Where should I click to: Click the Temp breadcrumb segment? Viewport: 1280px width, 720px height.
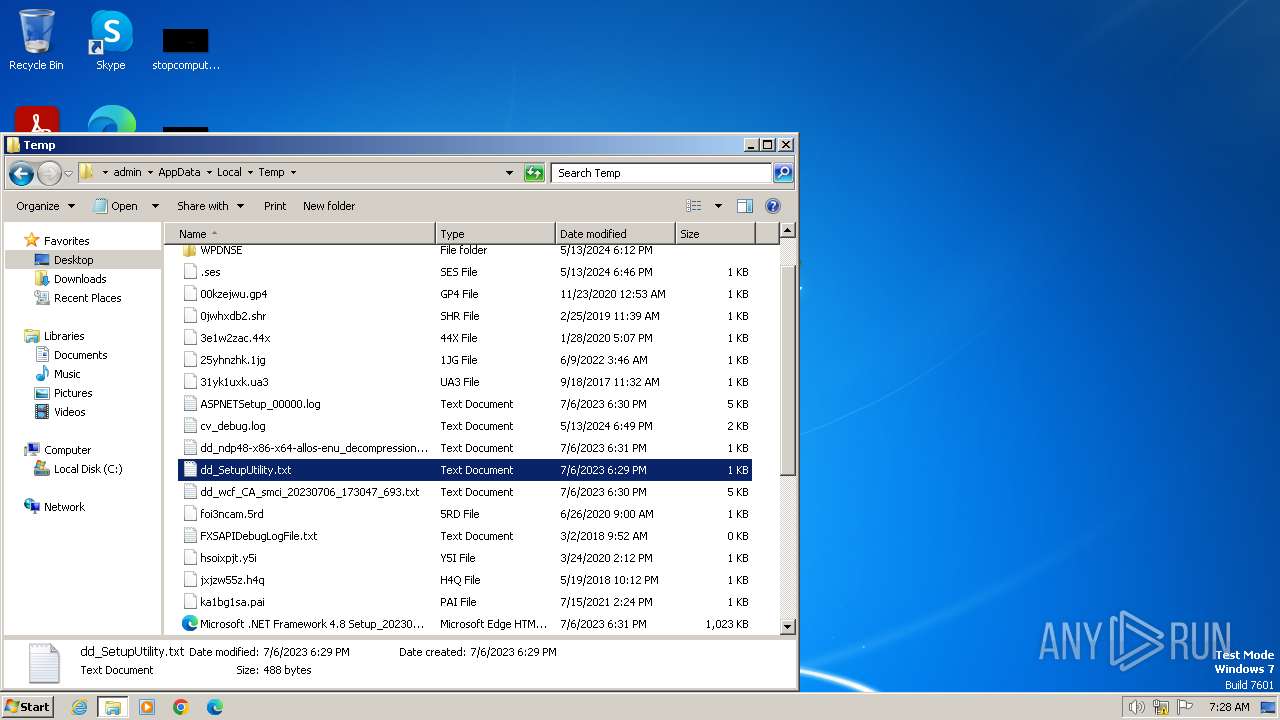(271, 172)
